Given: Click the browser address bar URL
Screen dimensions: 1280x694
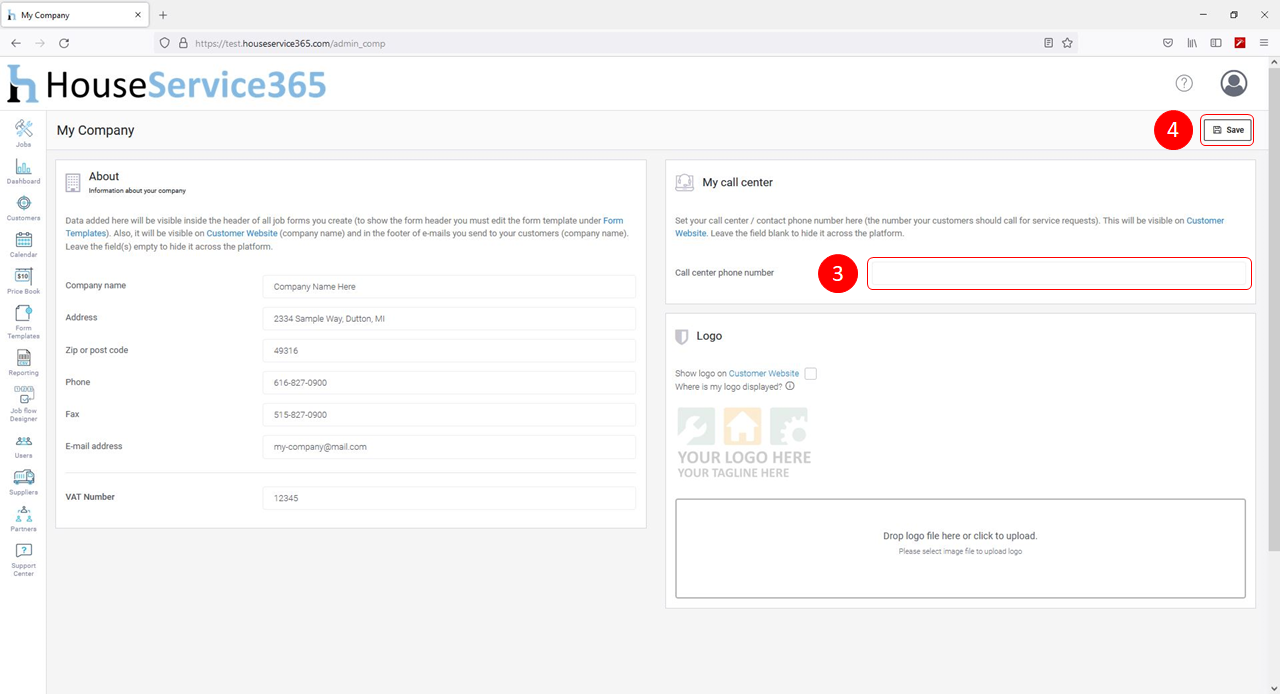Looking at the screenshot, I should (290, 43).
